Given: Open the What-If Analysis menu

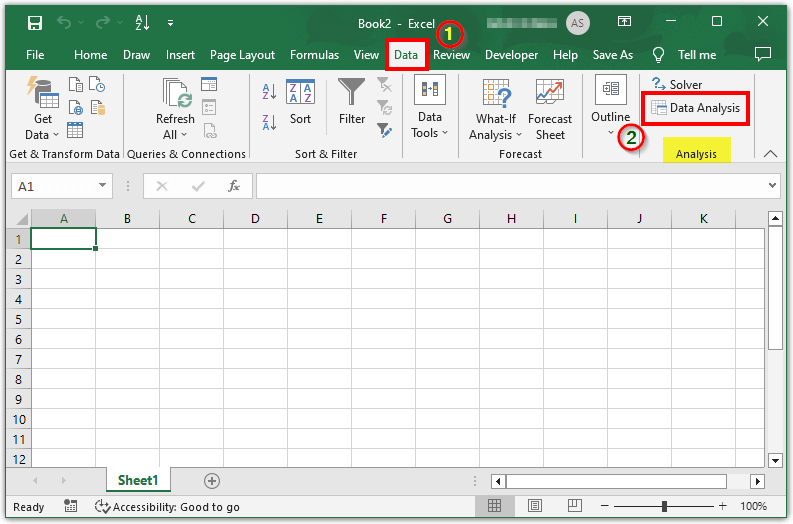Looking at the screenshot, I should point(496,110).
